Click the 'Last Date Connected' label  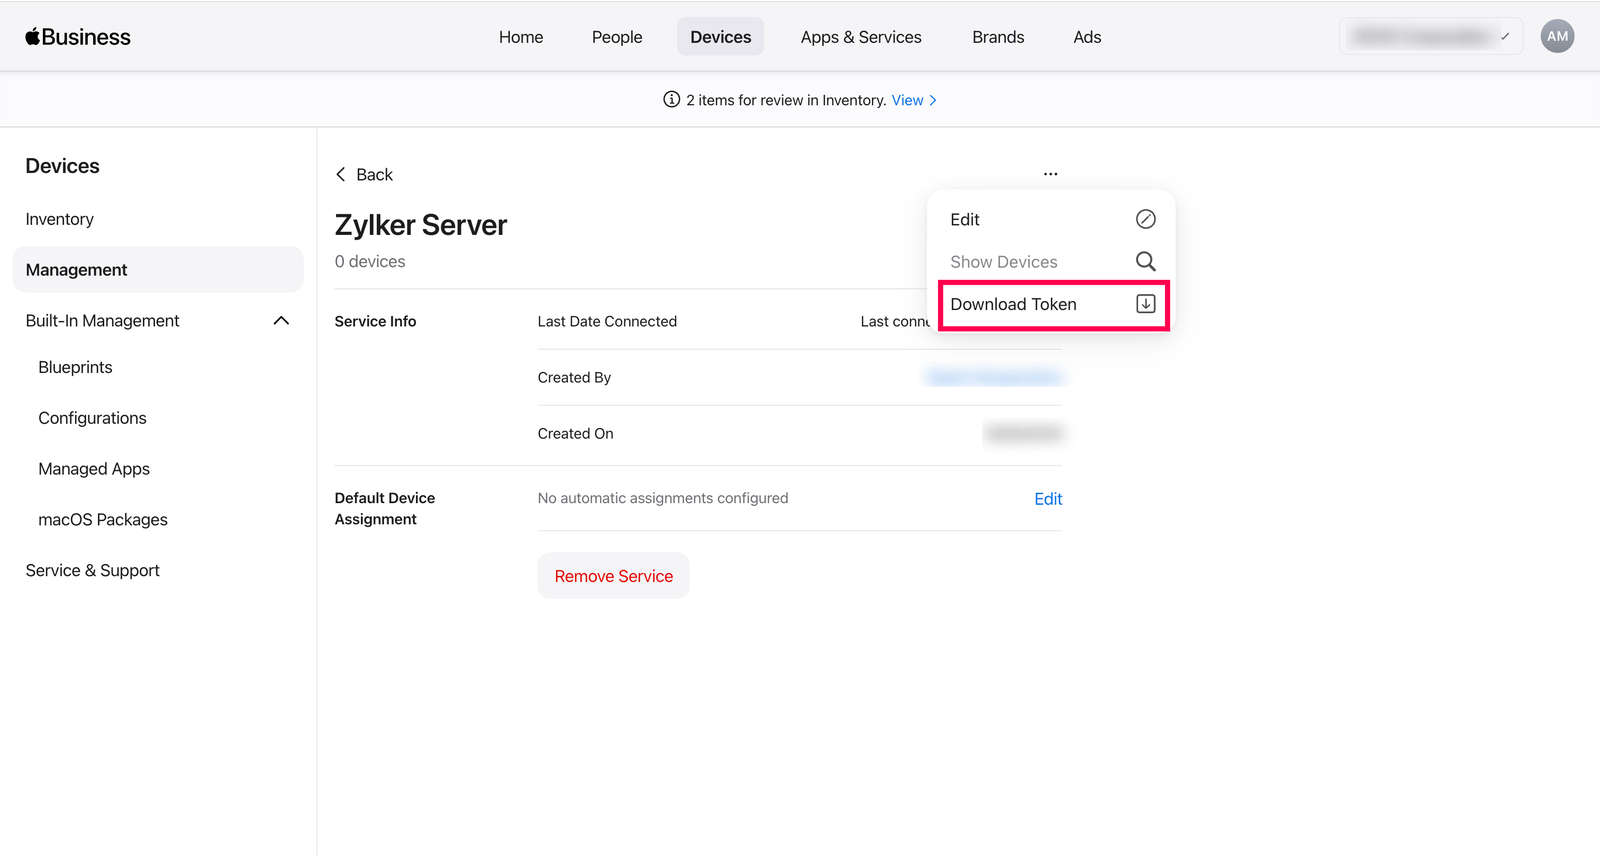pos(607,321)
